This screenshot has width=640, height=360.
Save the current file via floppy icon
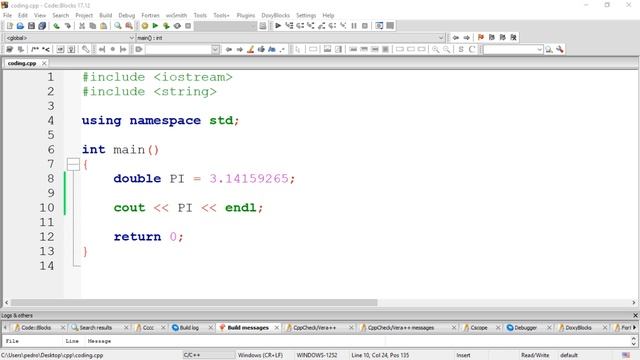pos(31,26)
